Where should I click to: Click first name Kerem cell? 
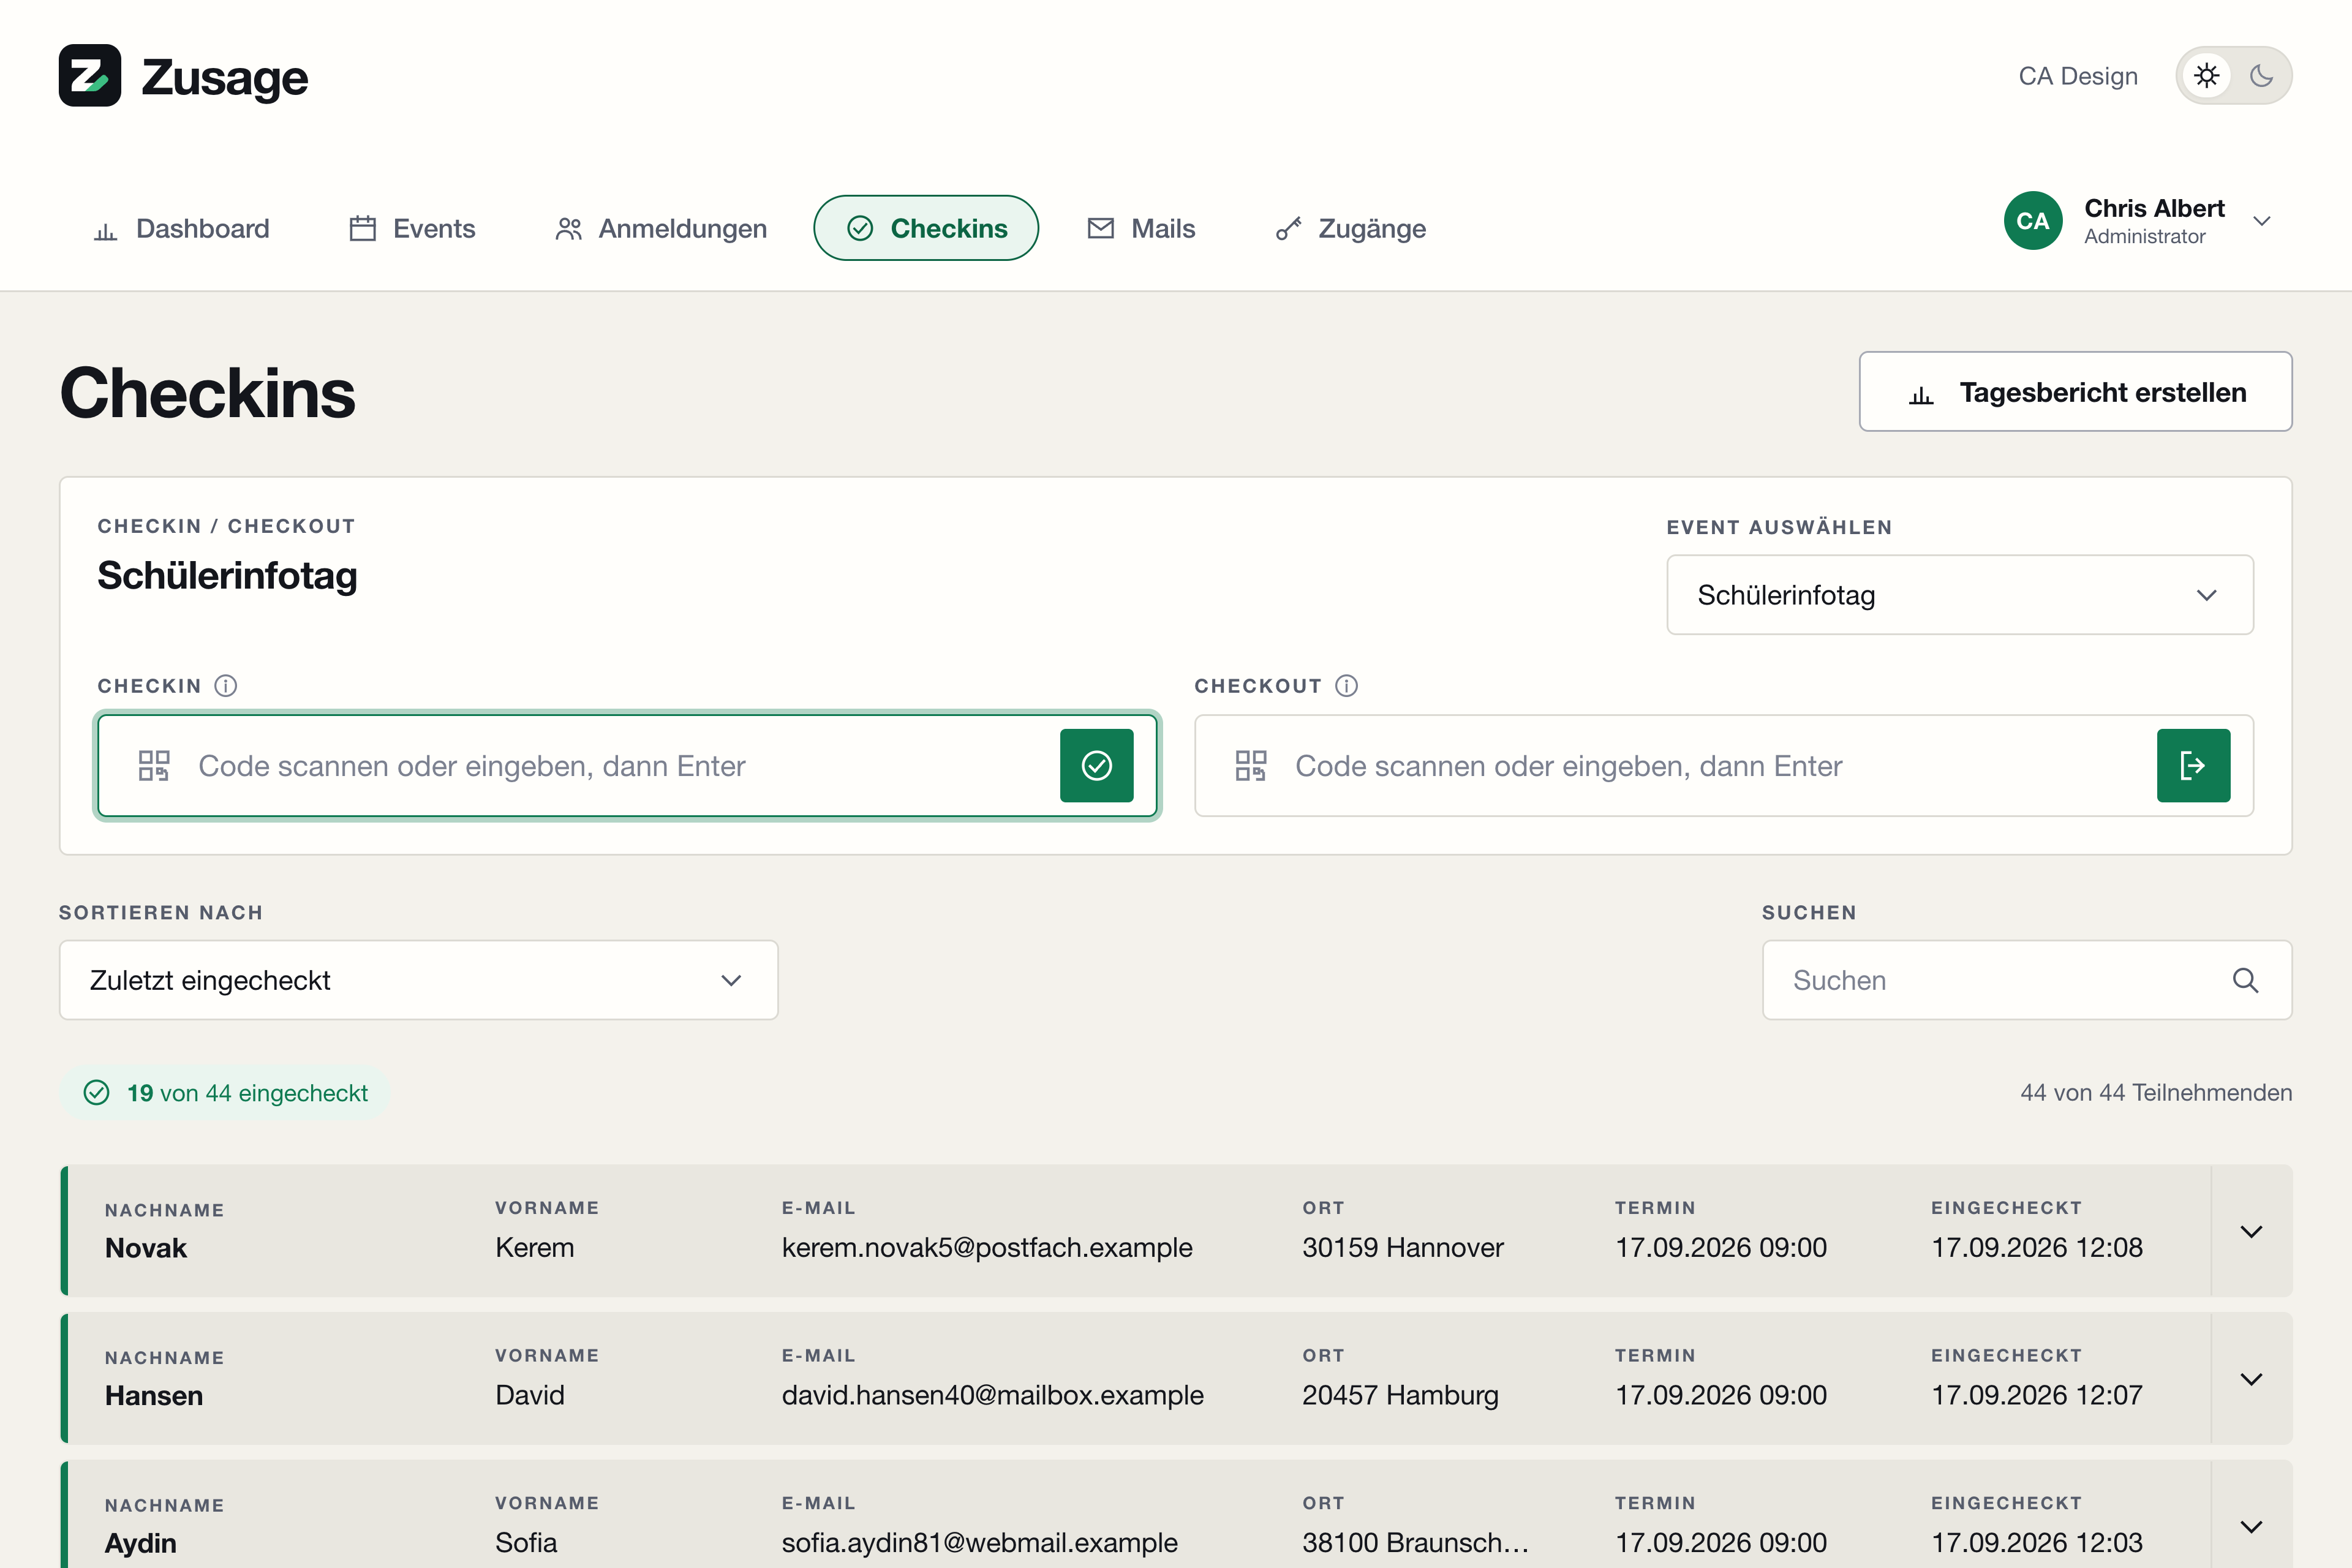tap(535, 1248)
